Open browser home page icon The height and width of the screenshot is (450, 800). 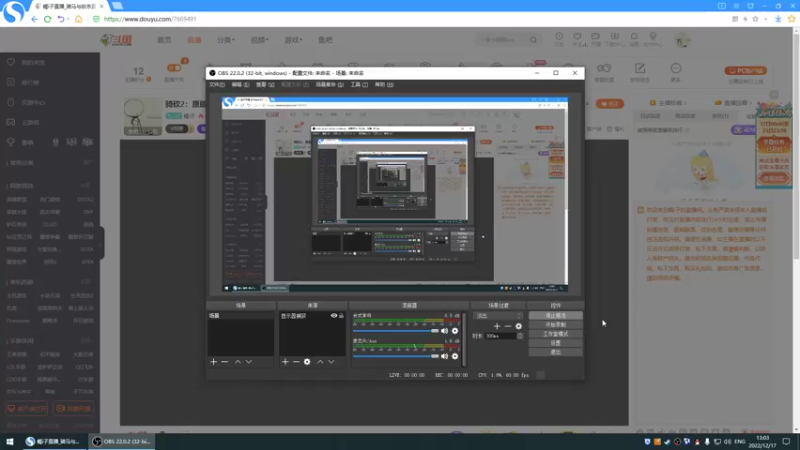click(x=78, y=19)
